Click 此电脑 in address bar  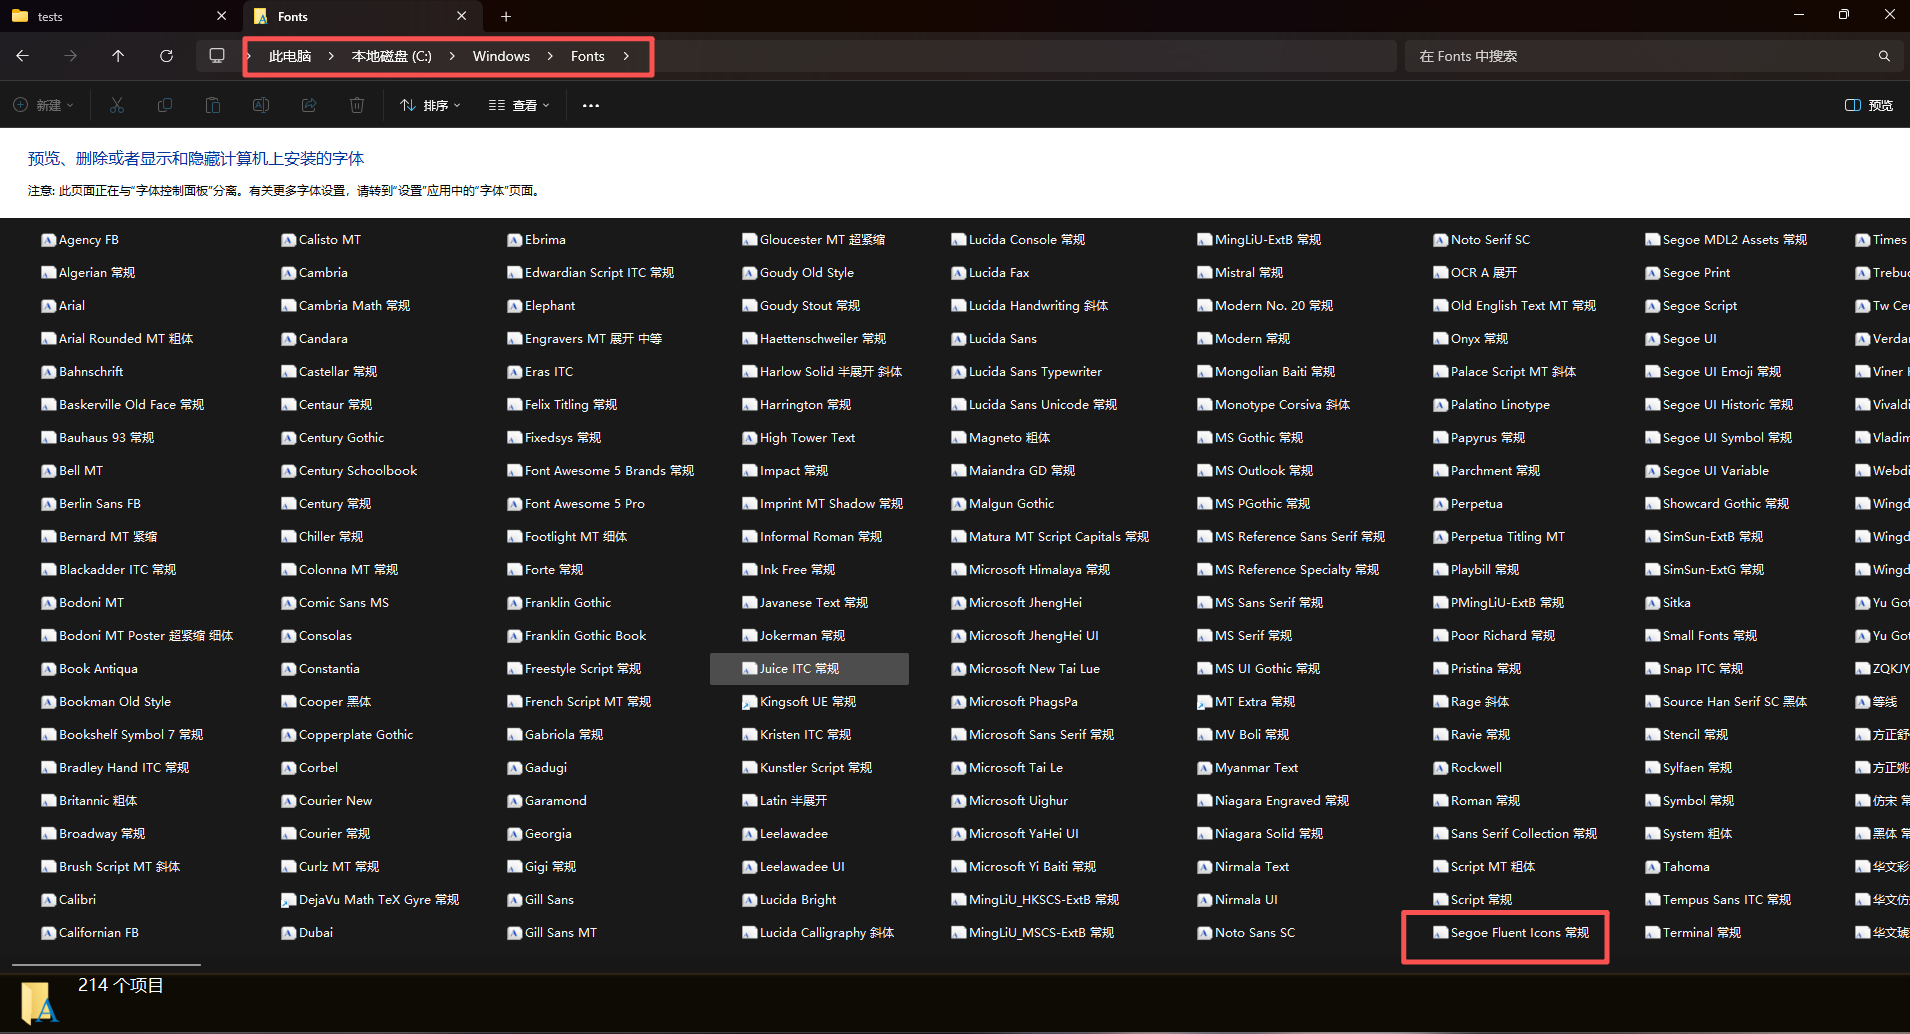coord(290,56)
